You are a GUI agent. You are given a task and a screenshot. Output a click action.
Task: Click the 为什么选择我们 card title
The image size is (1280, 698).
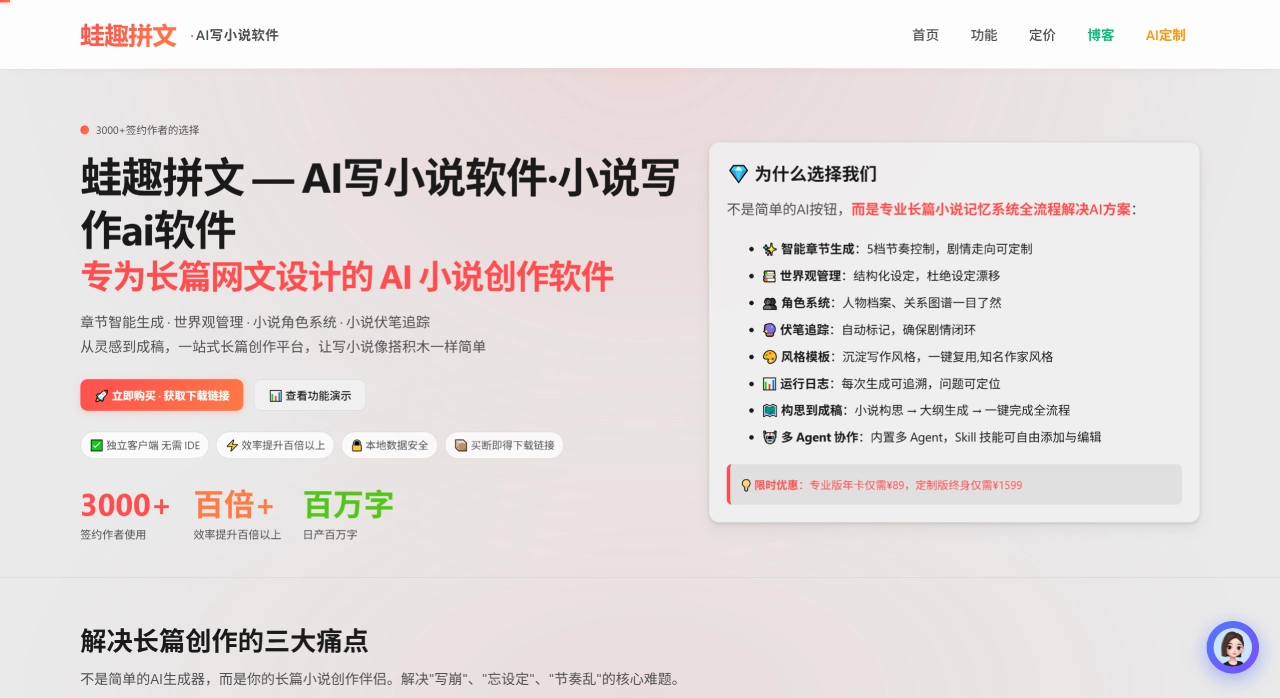815,174
